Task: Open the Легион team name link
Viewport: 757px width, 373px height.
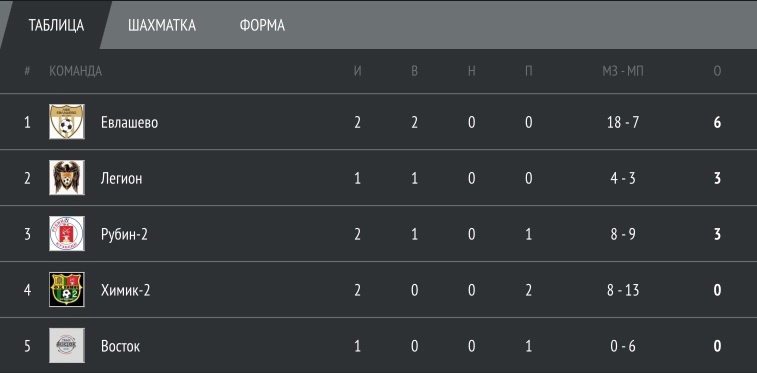Action: [122, 179]
